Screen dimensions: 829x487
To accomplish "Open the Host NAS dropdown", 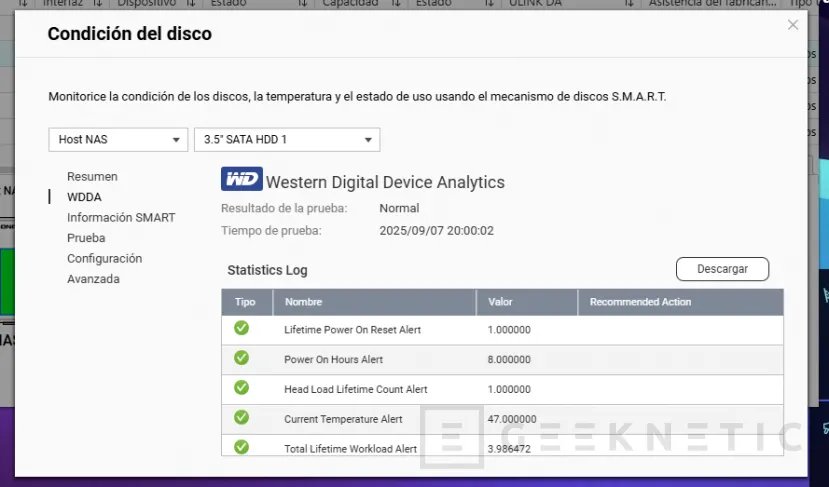I will [118, 140].
